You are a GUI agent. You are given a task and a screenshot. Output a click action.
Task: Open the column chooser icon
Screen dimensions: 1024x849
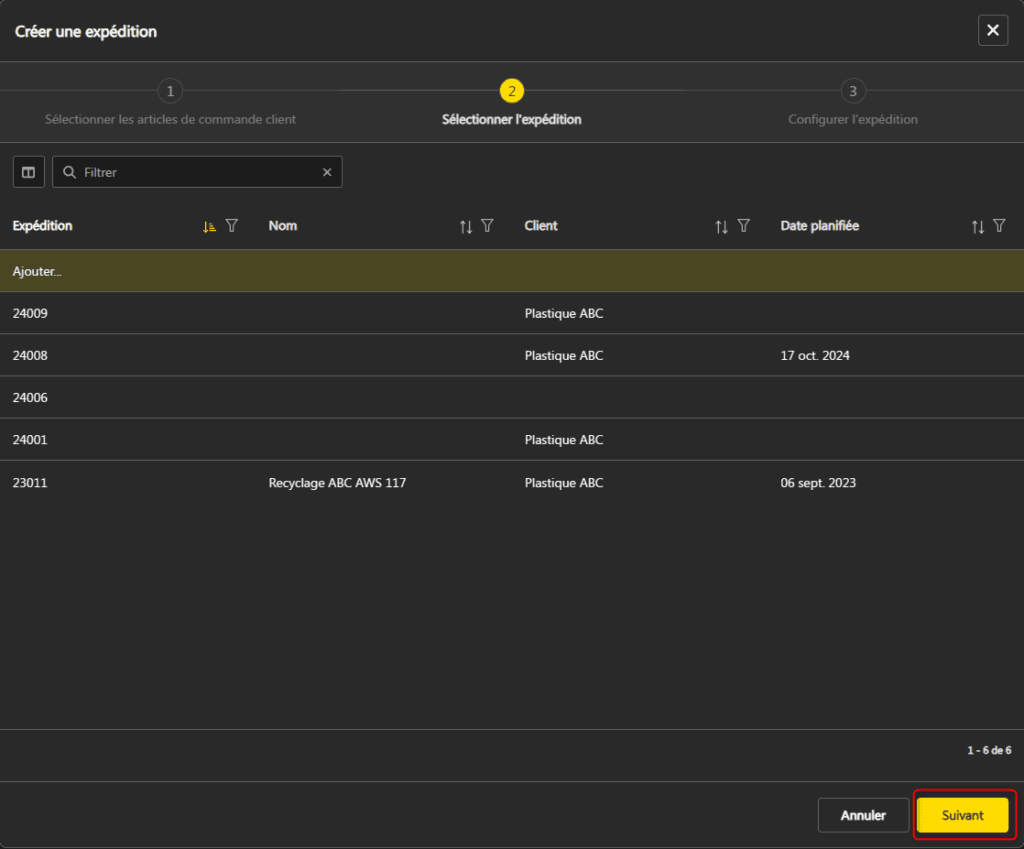28,172
